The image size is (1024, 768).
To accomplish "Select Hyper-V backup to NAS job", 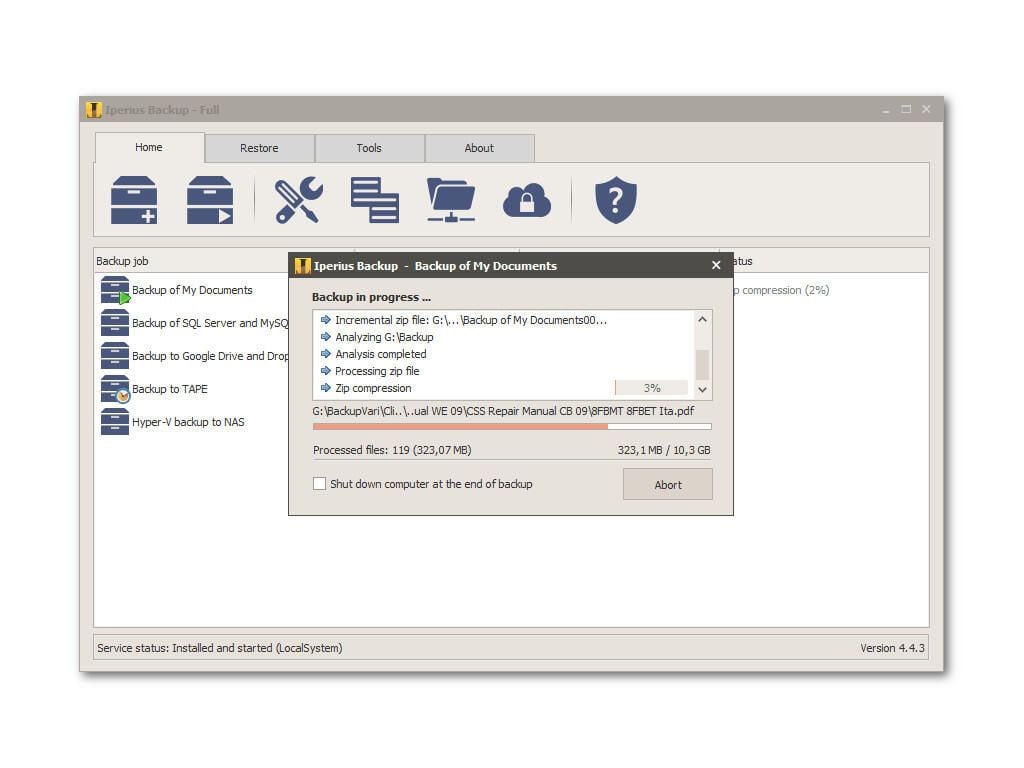I will pos(188,422).
